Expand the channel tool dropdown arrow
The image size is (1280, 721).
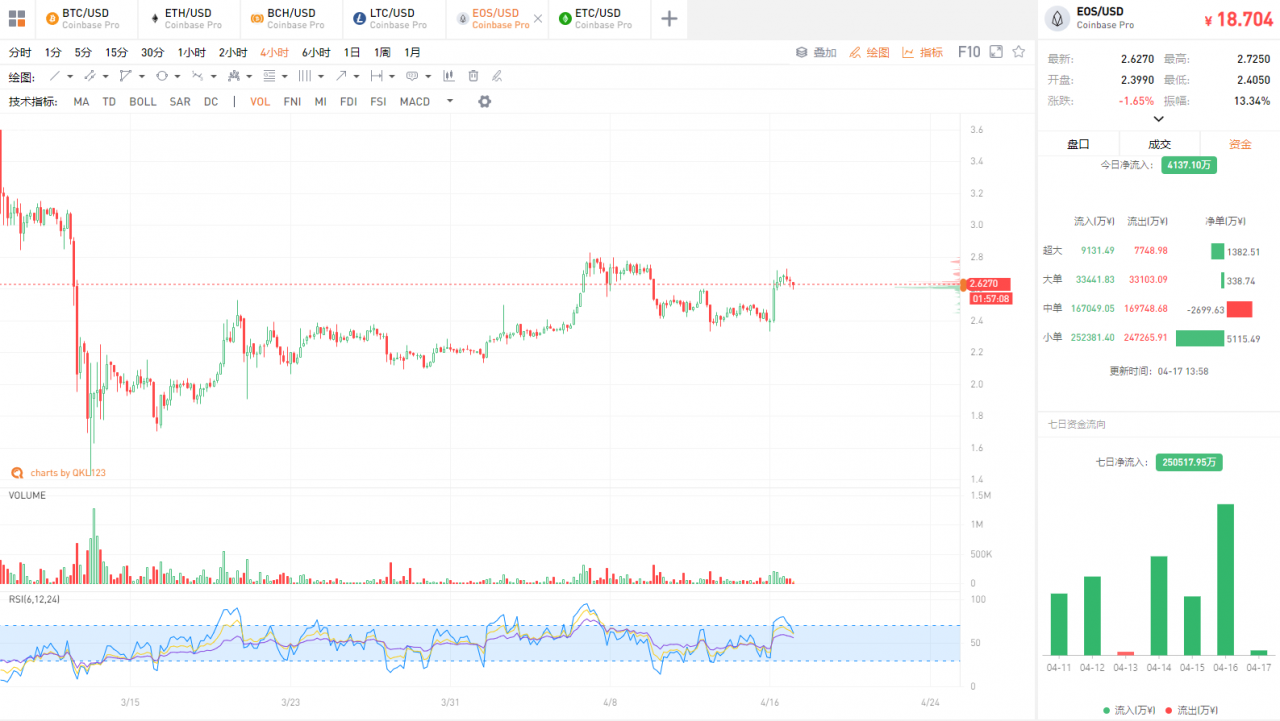(x=106, y=76)
